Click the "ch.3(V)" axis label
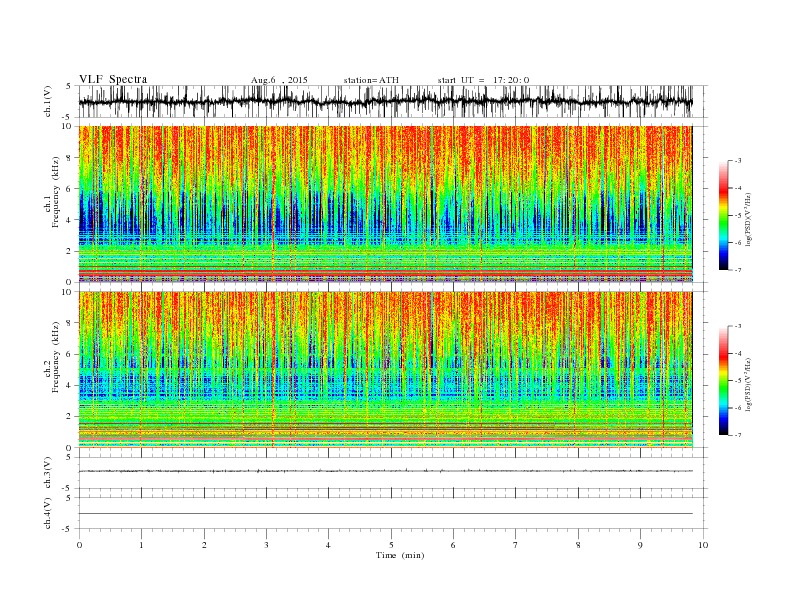 (x=48, y=473)
